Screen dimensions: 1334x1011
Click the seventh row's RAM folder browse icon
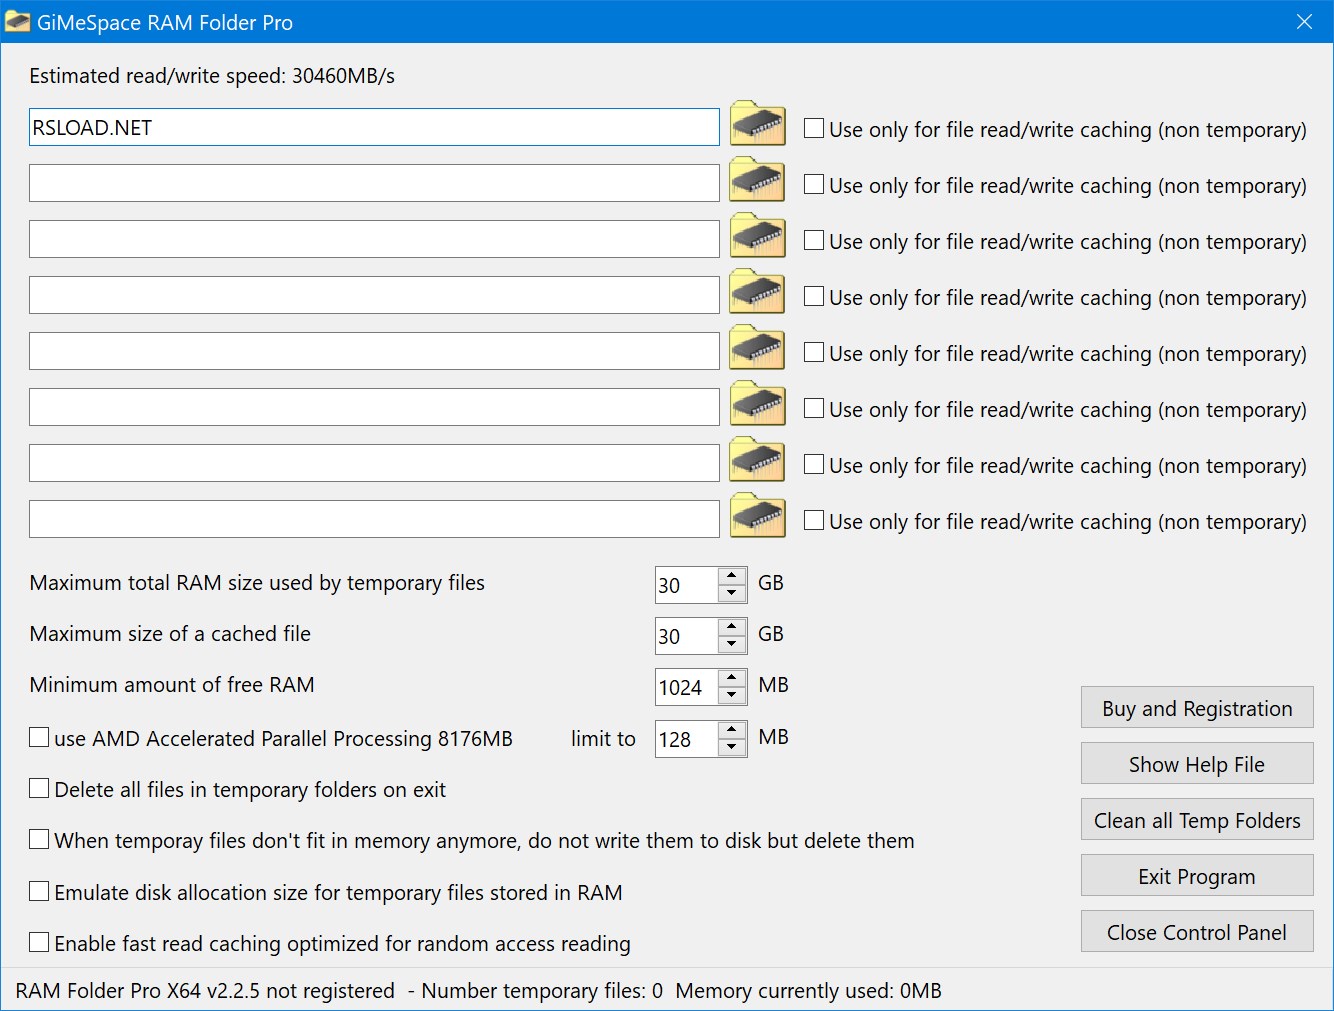coord(757,460)
